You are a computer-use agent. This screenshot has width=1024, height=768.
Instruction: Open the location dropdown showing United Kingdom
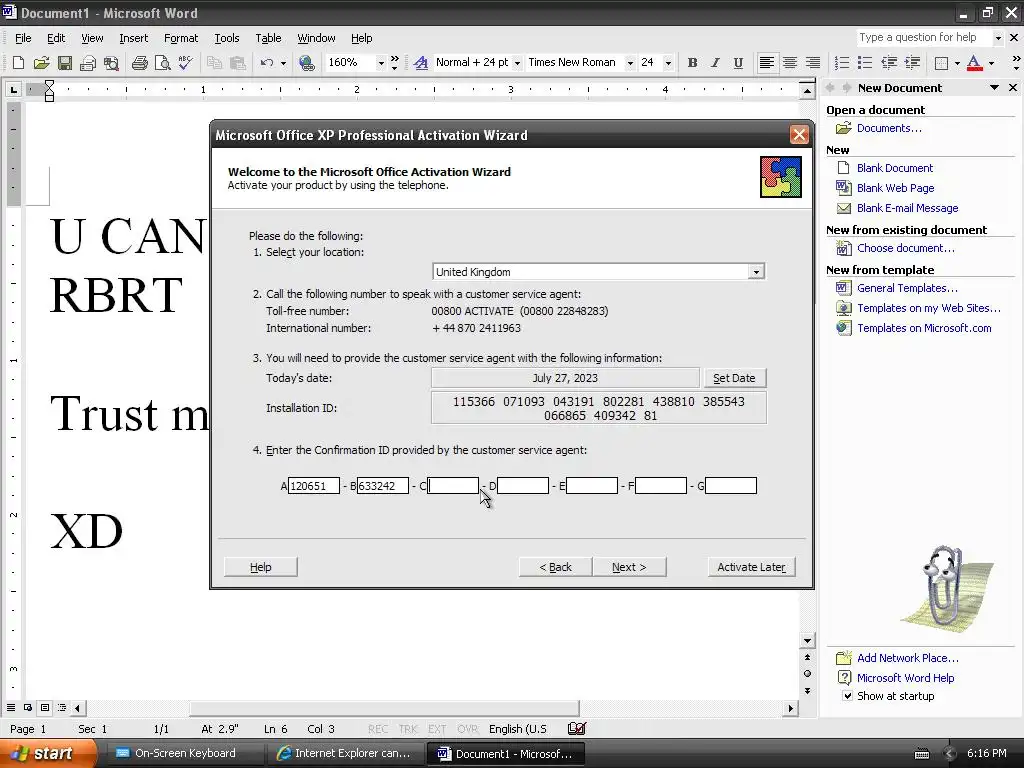click(756, 272)
